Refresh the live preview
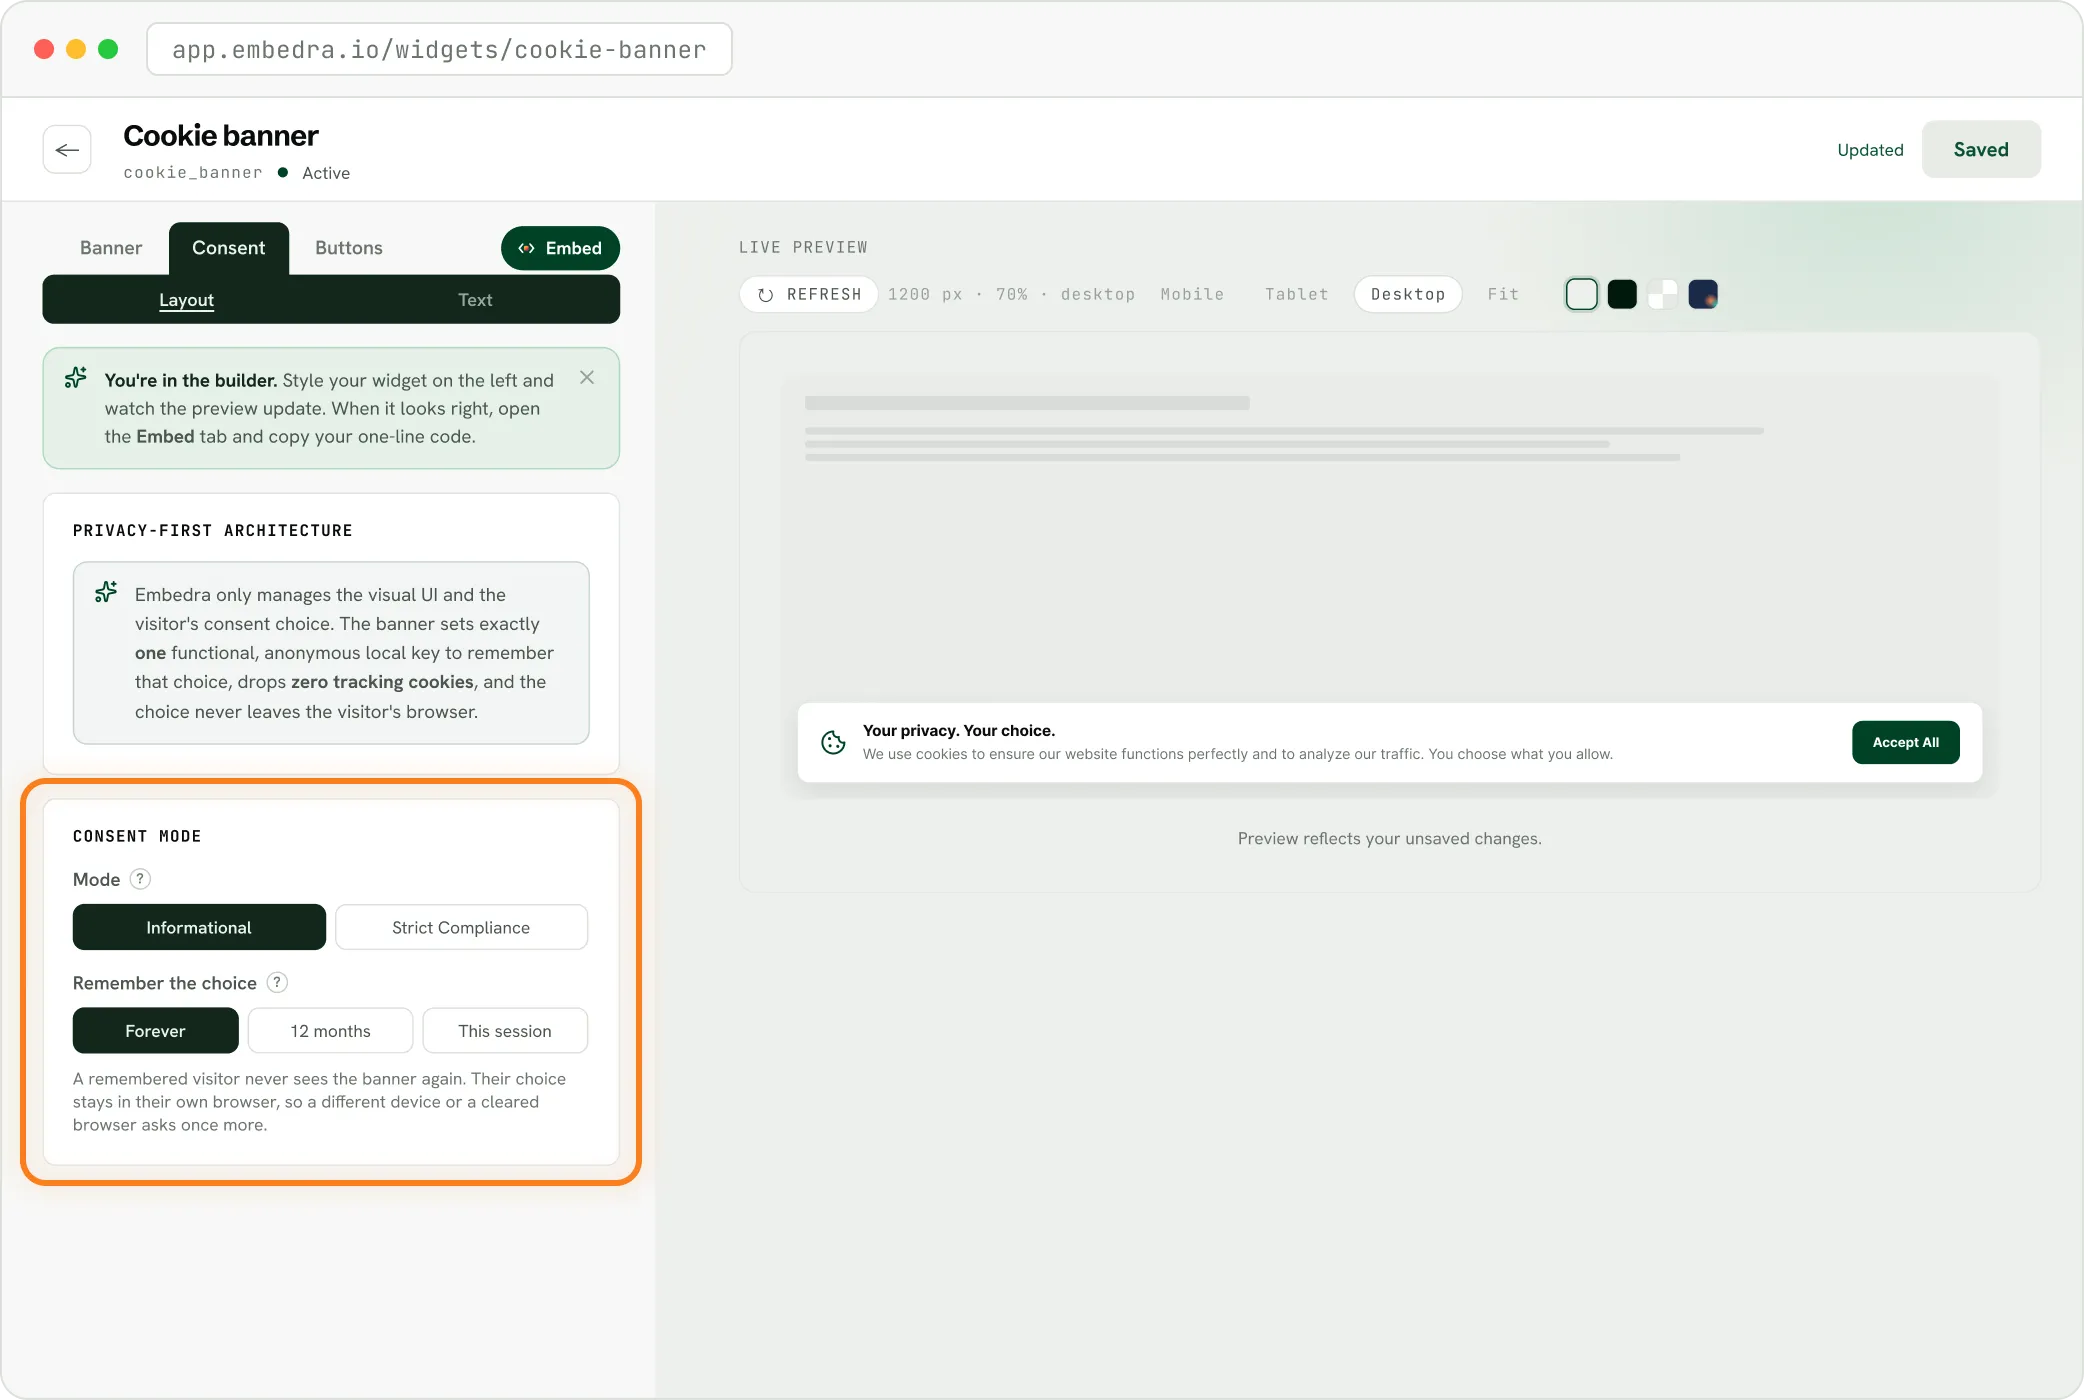Image resolution: width=2084 pixels, height=1400 pixels. click(x=809, y=294)
